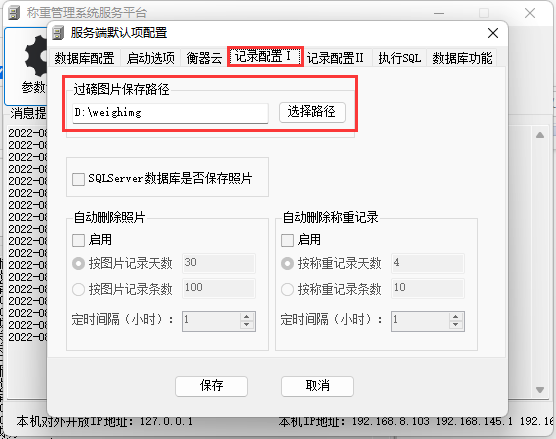Click scroll down arrow in main window message list

pos(540,390)
